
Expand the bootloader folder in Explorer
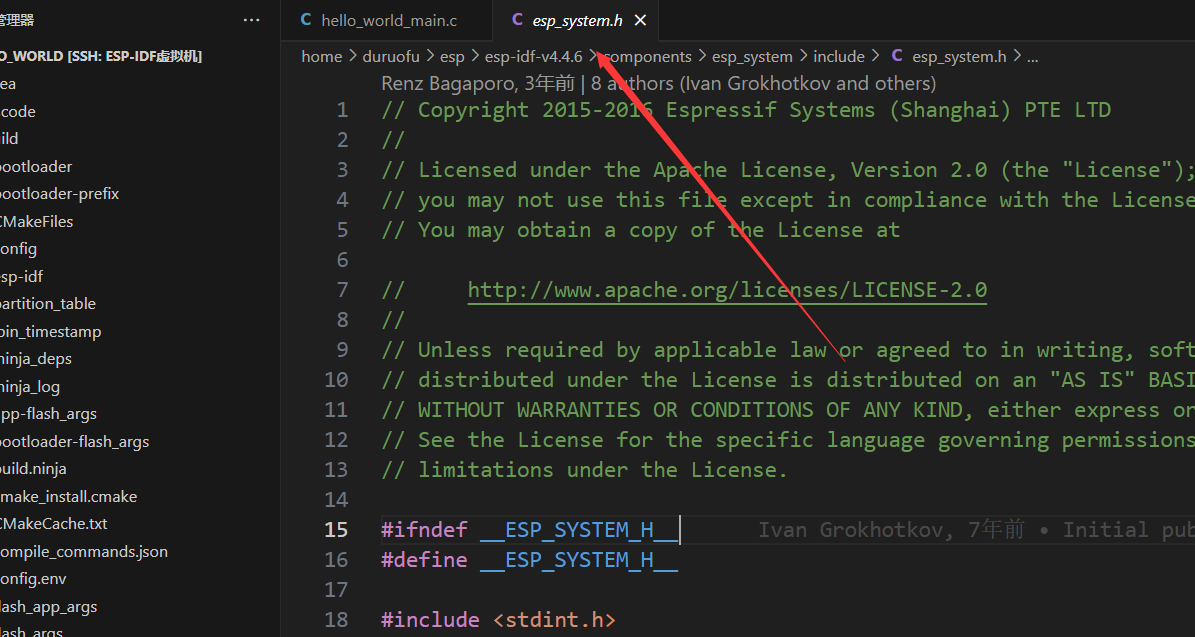tap(36, 166)
